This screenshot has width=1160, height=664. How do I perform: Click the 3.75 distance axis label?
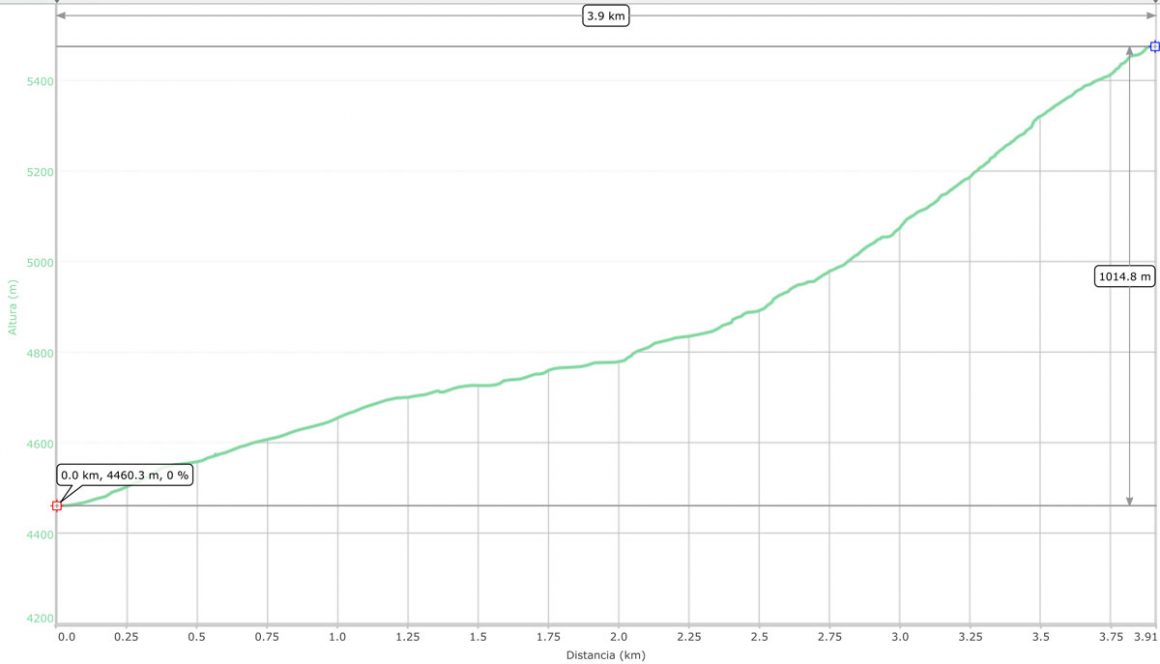[x=1110, y=637]
